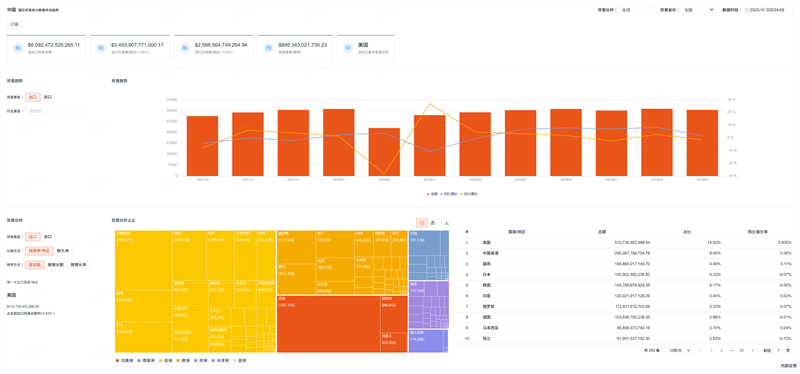Click the 内部反馈 feedback button
The height and width of the screenshot is (374, 800).
tap(787, 366)
